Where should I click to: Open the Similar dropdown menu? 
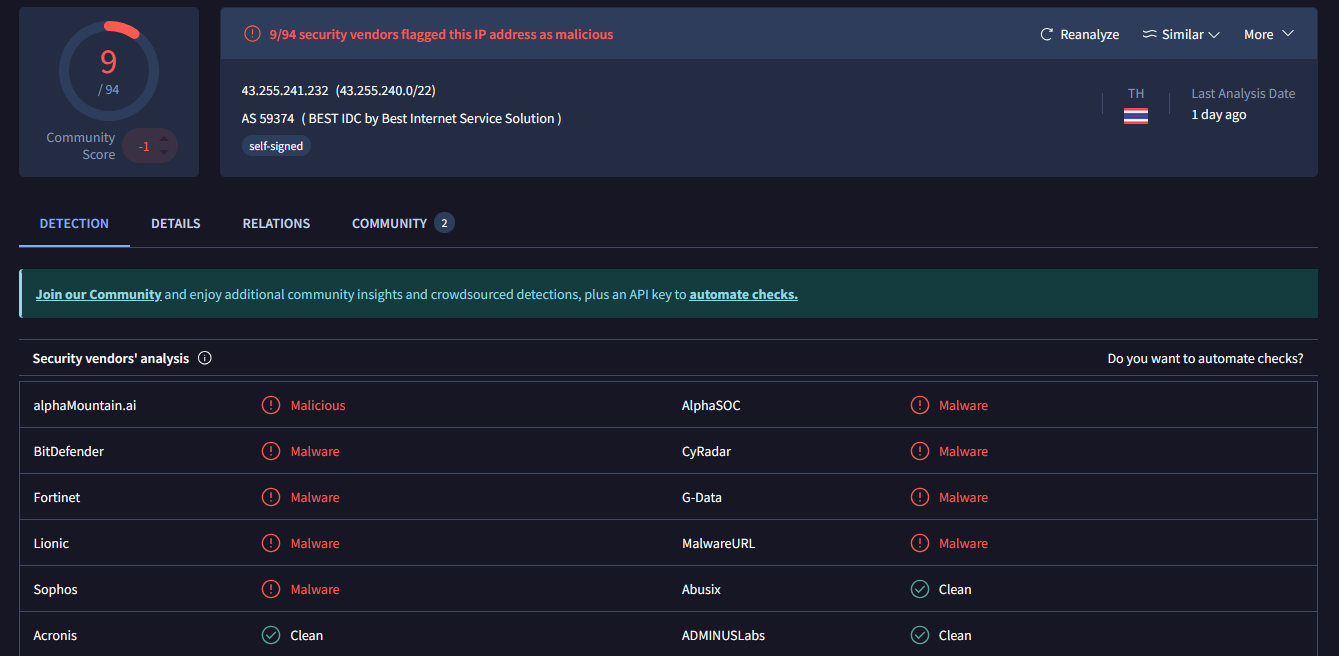click(x=1181, y=34)
